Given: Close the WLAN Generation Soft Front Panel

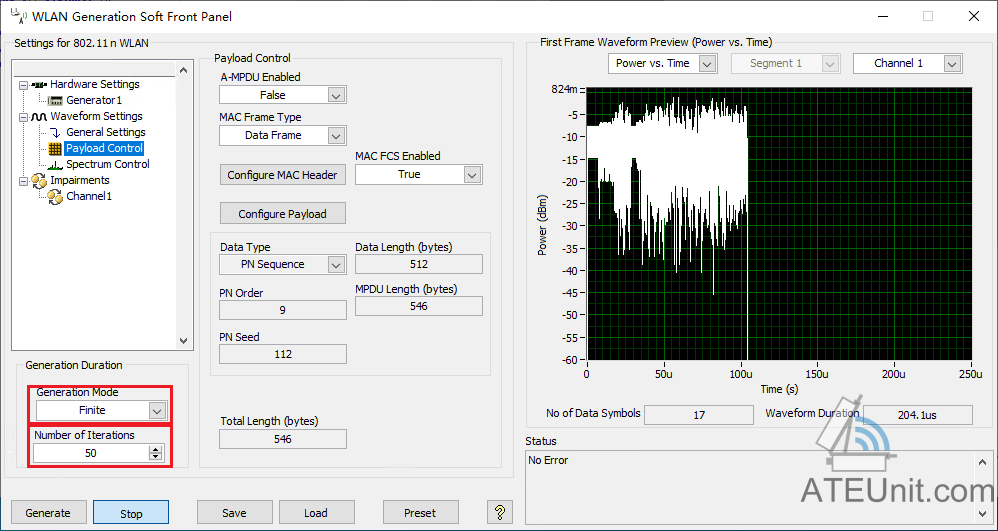Looking at the screenshot, I should [974, 17].
